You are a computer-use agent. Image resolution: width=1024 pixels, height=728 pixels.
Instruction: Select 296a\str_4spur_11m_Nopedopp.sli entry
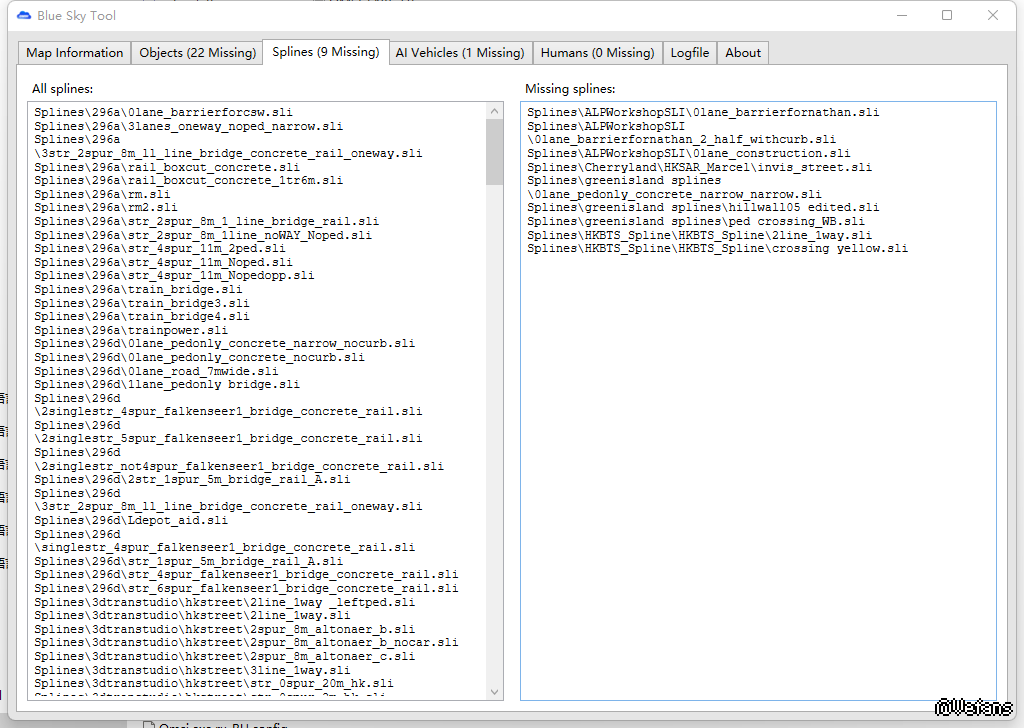point(174,276)
